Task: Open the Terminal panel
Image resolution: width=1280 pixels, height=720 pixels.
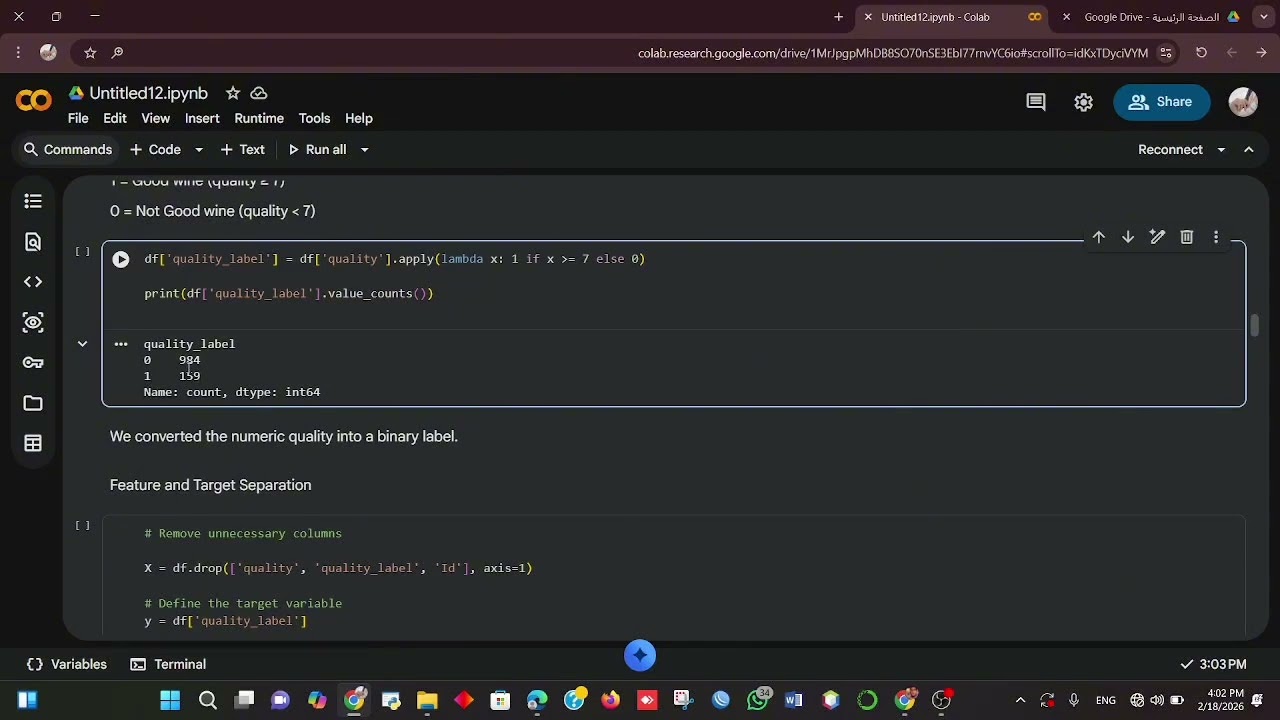Action: click(168, 664)
